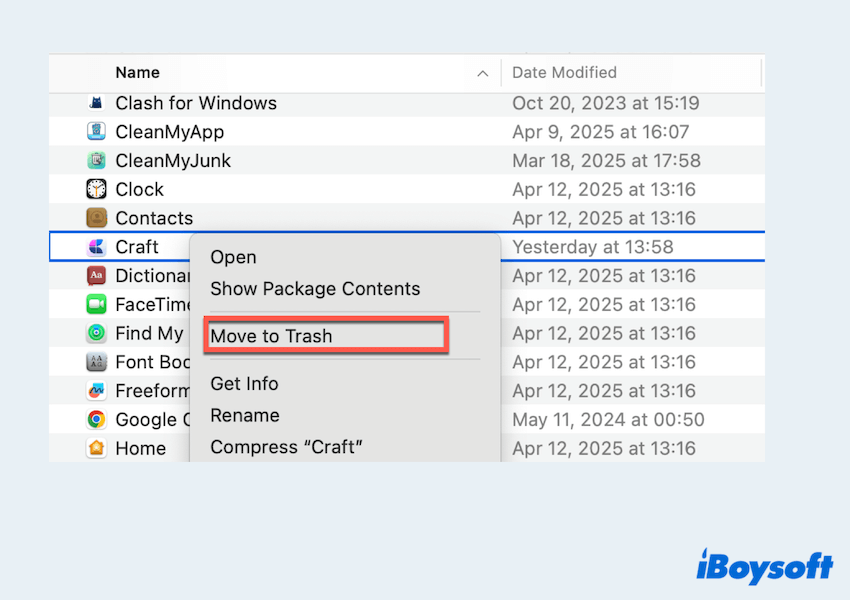Click the Dictionary app icon
The image size is (850, 600).
[96, 276]
